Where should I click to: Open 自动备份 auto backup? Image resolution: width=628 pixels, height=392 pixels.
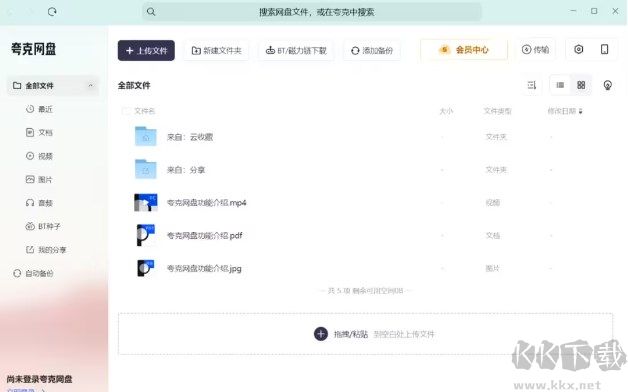39,273
